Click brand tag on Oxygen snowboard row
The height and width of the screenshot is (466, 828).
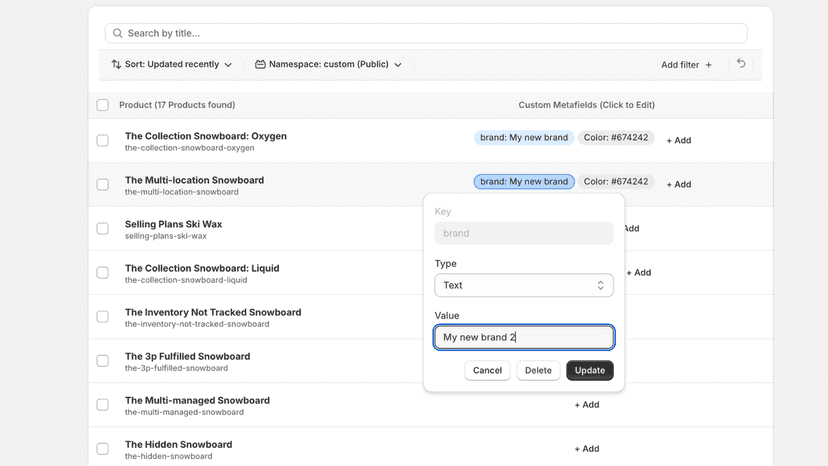(524, 138)
